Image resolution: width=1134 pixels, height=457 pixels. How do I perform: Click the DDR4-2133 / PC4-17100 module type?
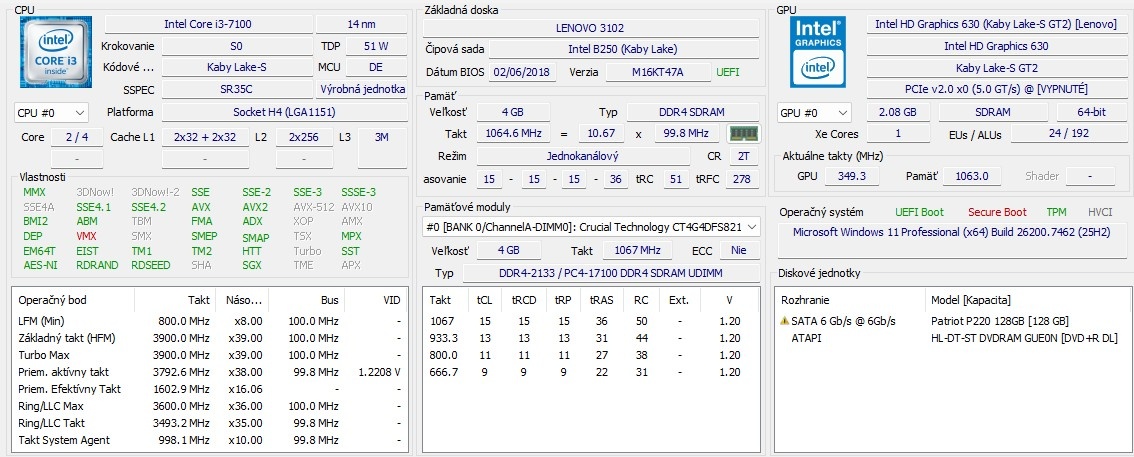tap(610, 273)
